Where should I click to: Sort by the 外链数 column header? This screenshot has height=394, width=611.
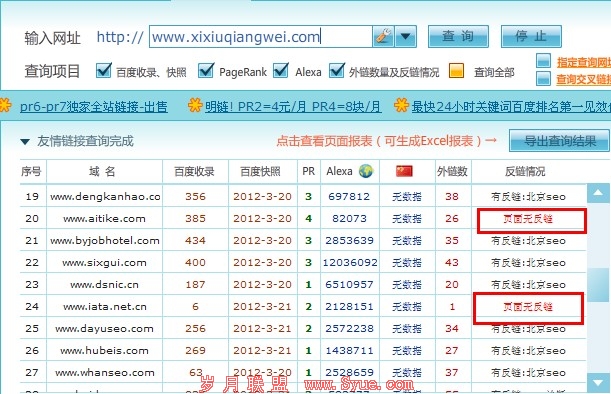[452, 171]
